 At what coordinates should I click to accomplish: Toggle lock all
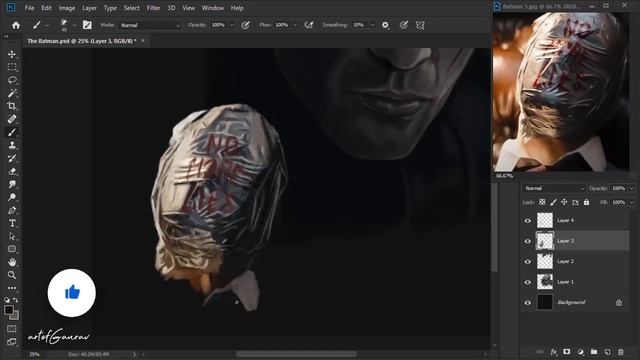(x=587, y=202)
